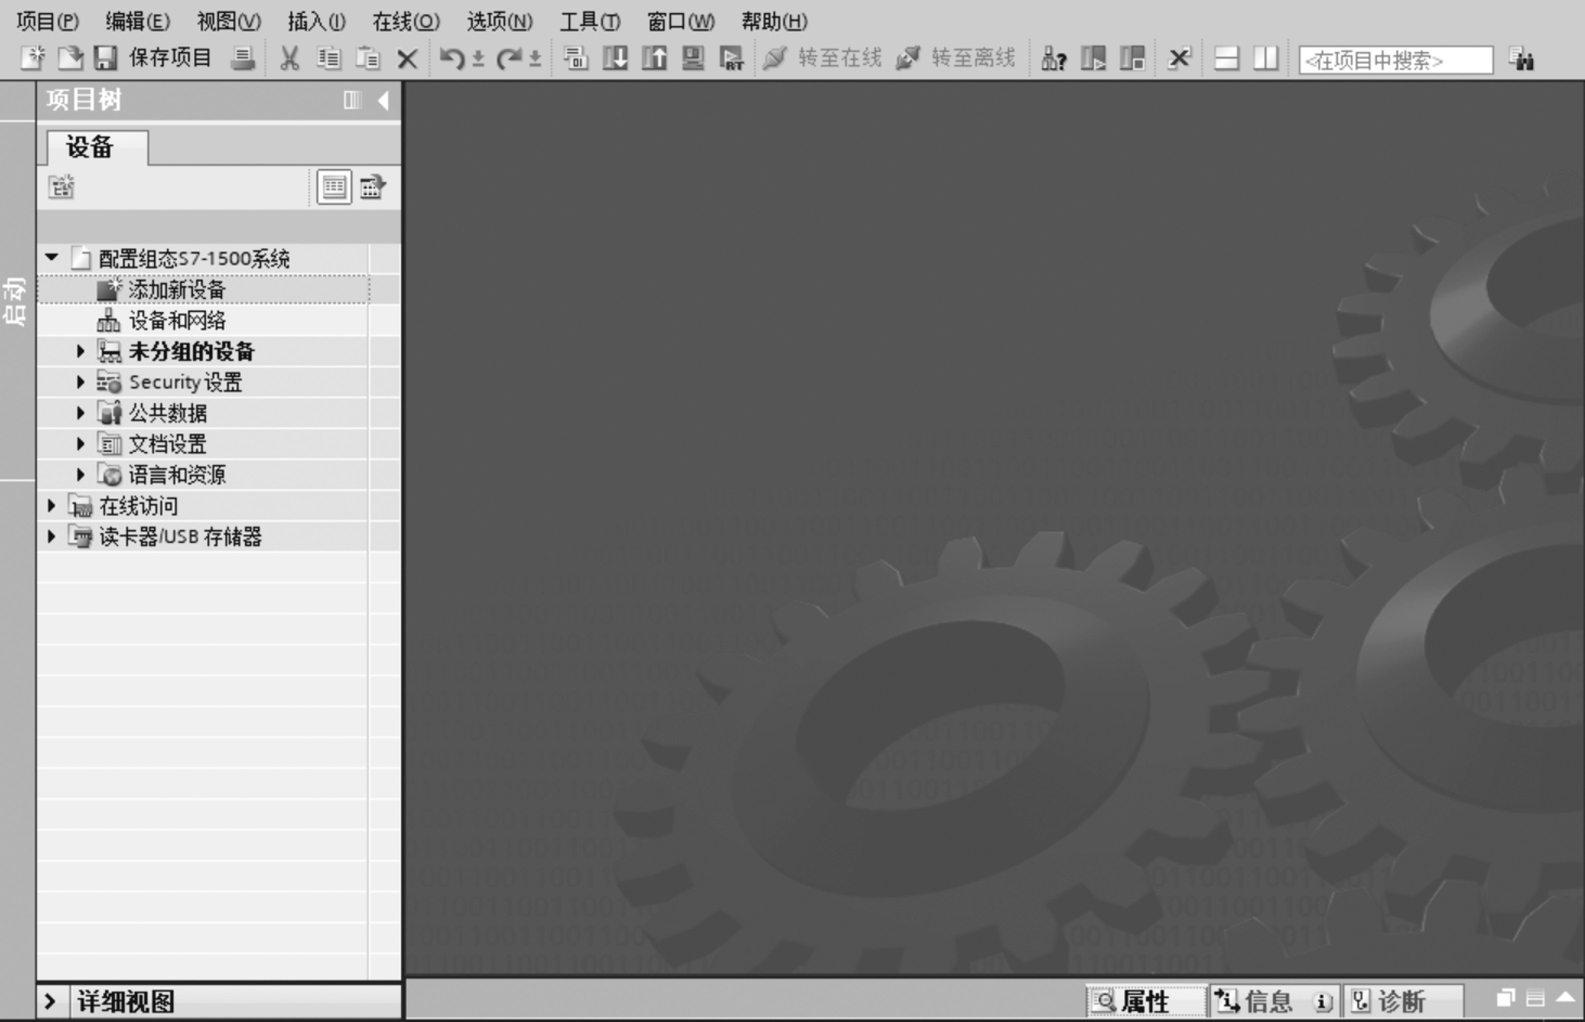
Task: Click the stop CPU icon
Action: (1133, 58)
